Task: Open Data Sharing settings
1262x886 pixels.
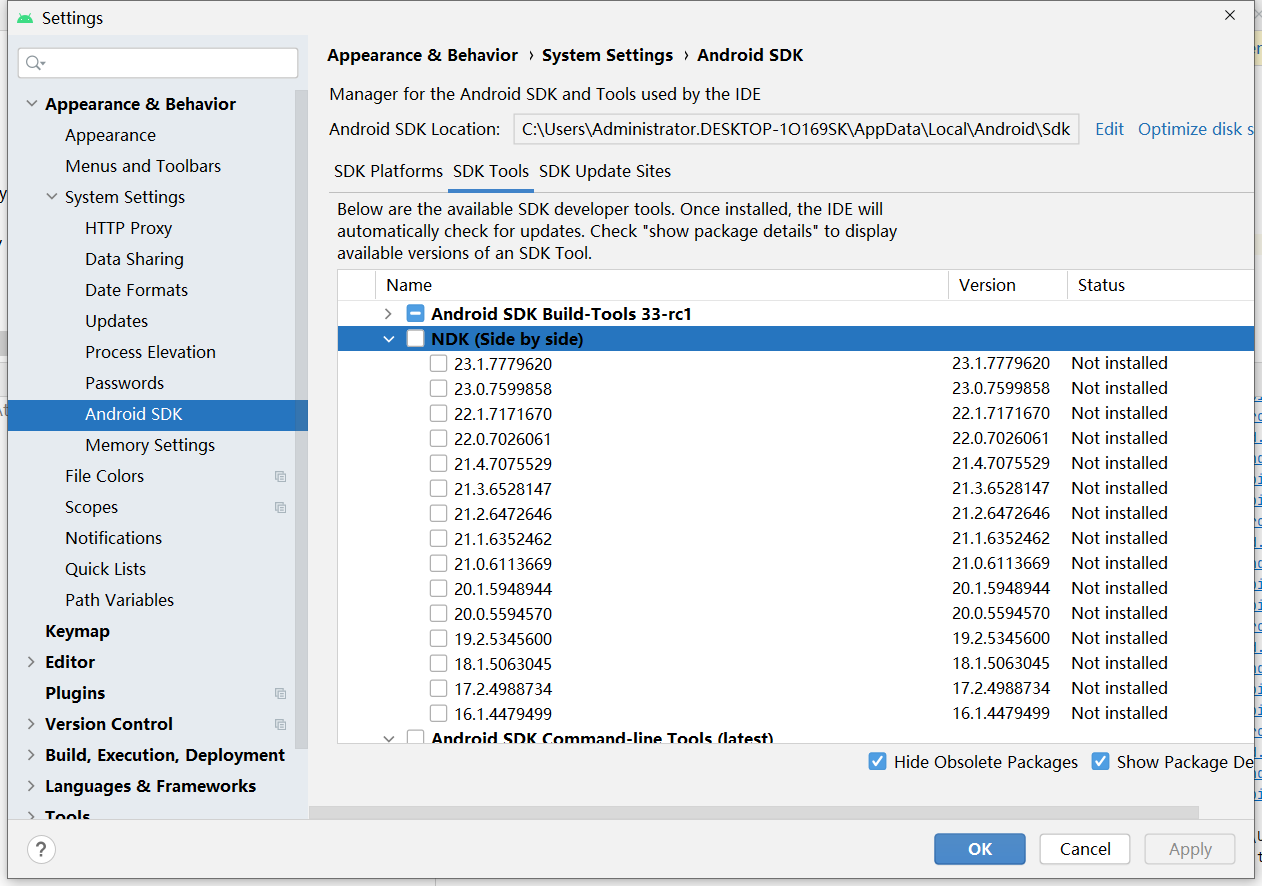Action: (134, 259)
